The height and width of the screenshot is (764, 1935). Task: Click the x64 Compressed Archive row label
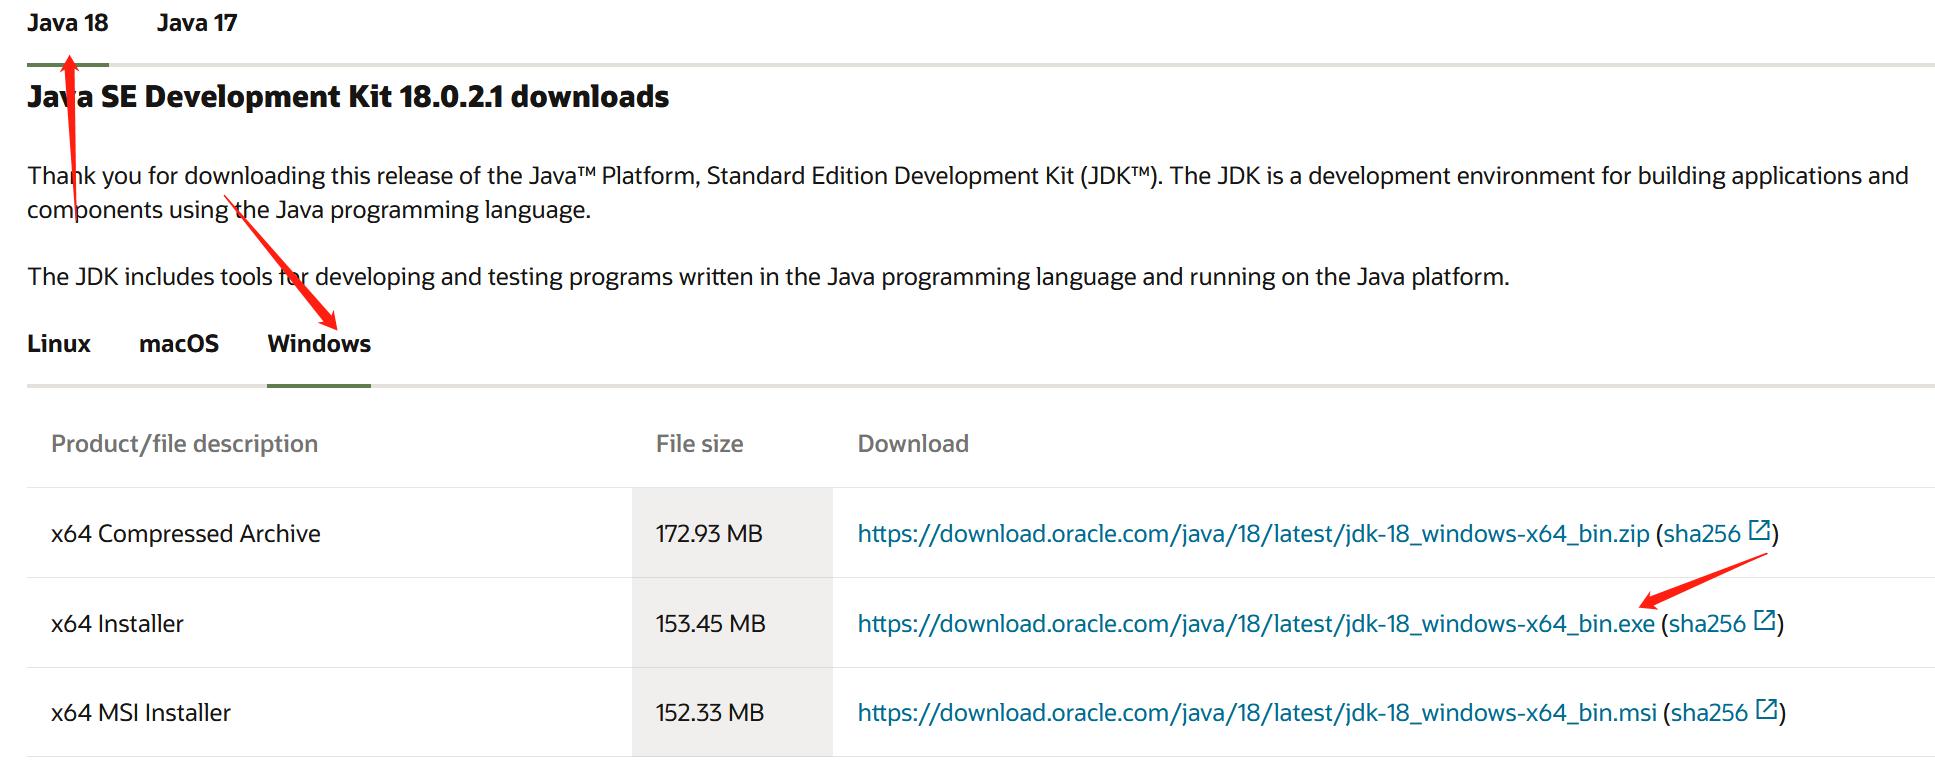(x=186, y=534)
